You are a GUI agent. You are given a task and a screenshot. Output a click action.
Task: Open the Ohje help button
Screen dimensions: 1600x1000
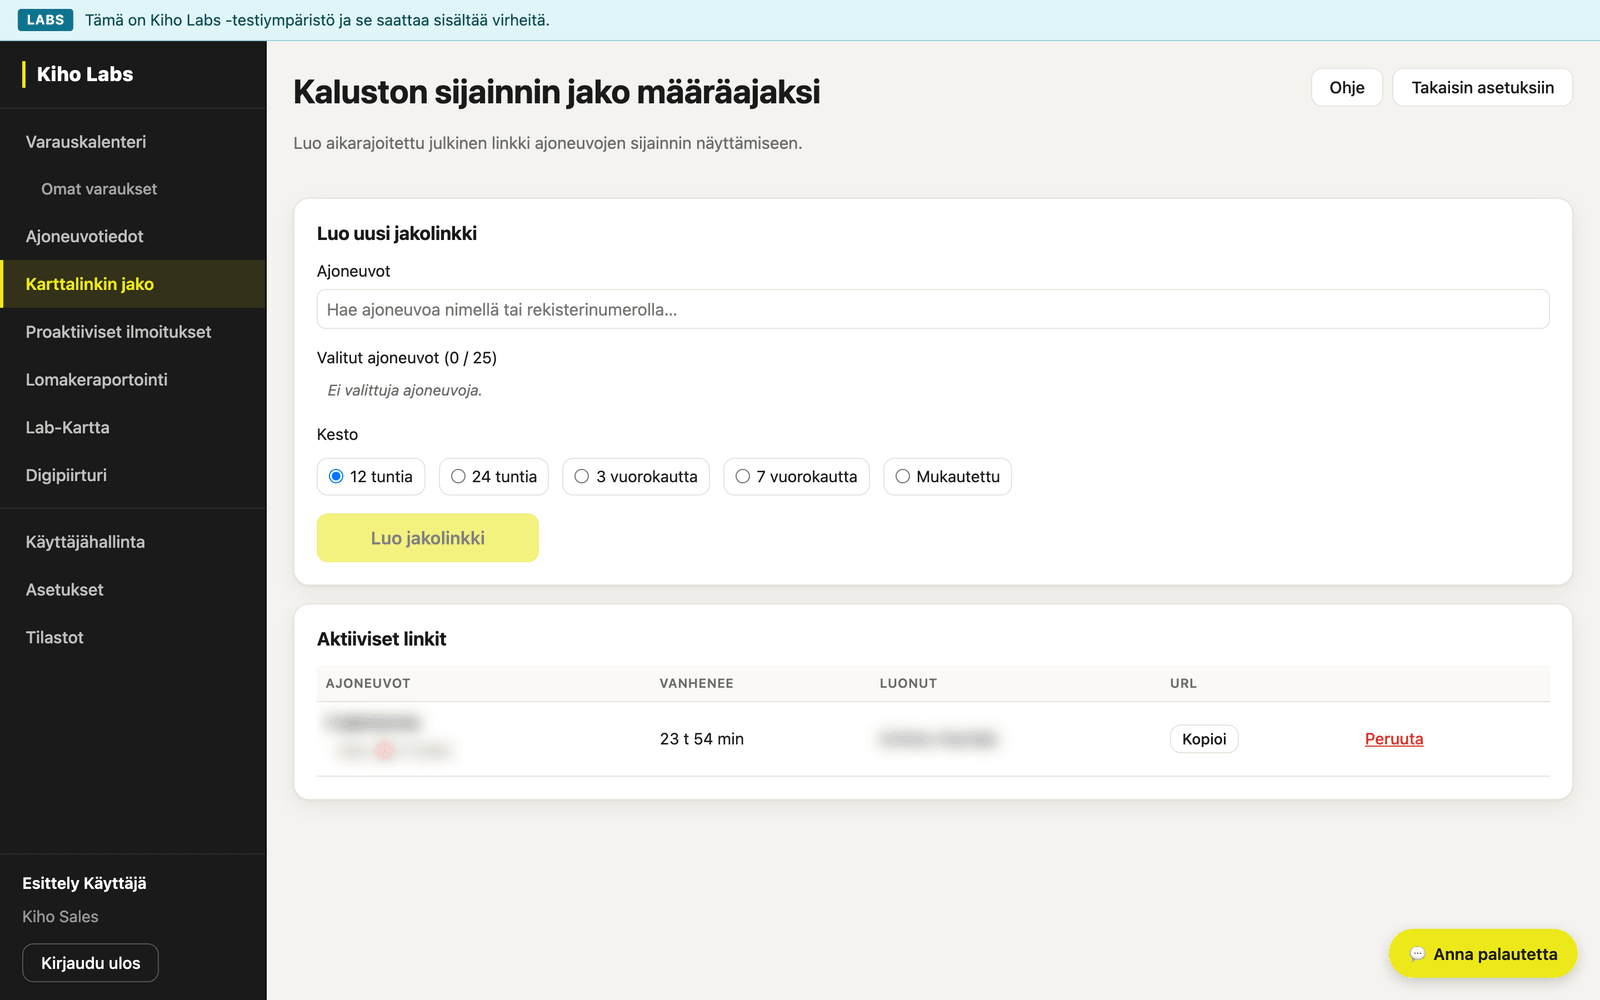1347,88
